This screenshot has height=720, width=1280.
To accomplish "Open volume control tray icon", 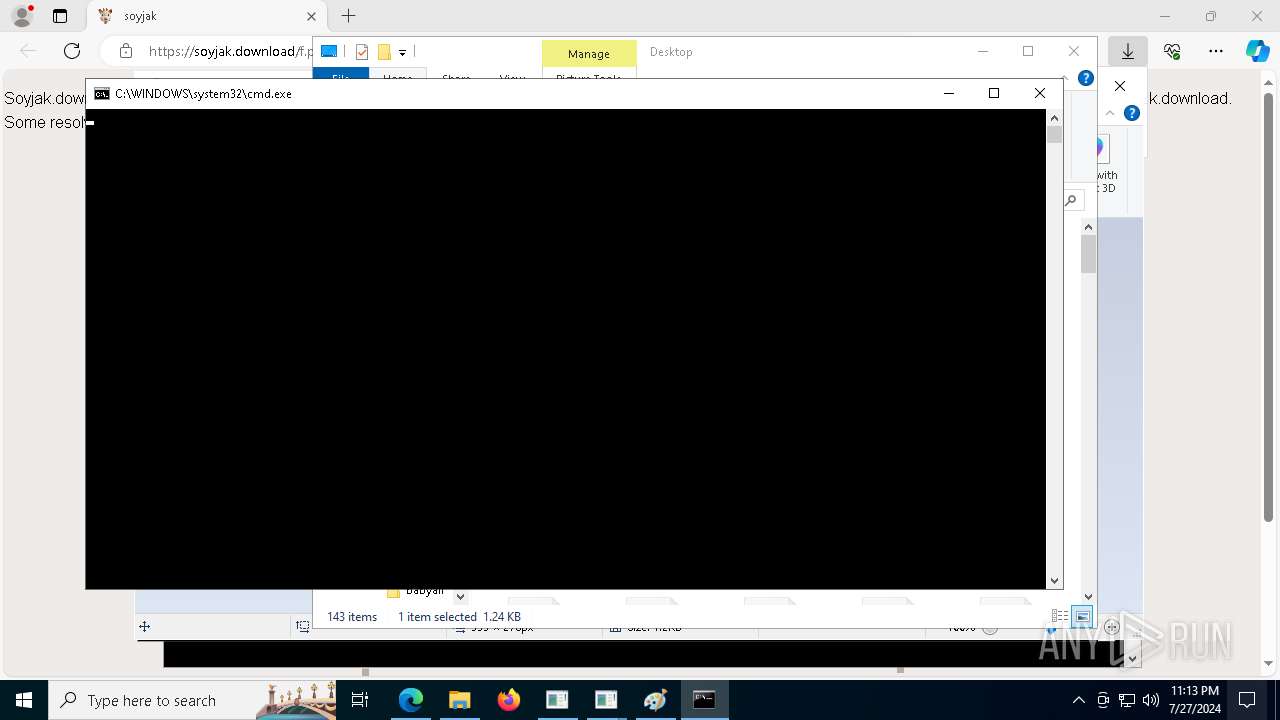I will click(1151, 700).
